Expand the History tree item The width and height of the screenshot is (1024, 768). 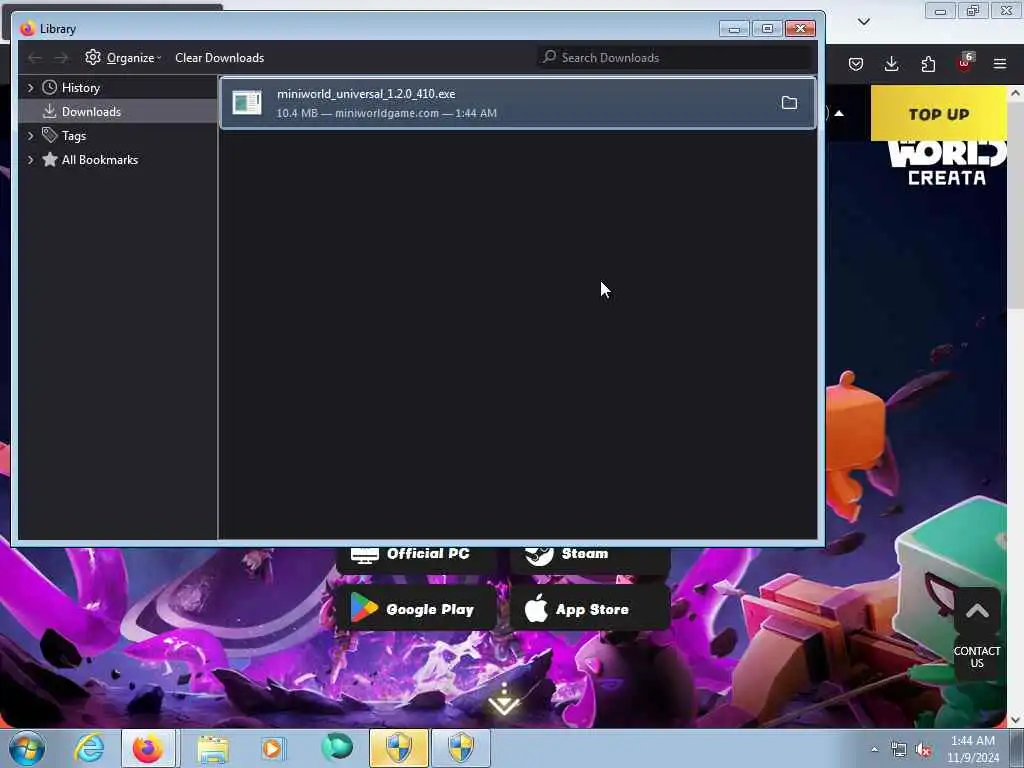(30, 88)
